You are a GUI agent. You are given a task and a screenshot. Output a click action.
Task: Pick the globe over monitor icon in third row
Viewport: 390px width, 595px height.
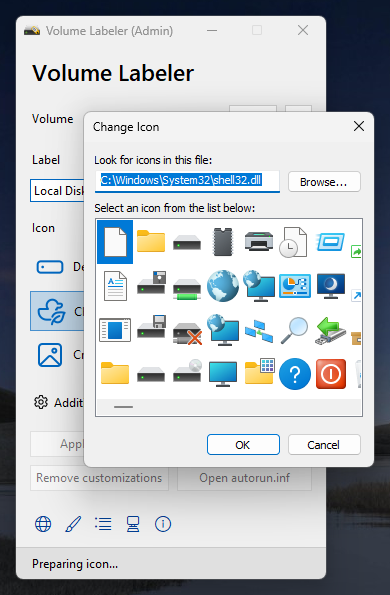(223, 330)
